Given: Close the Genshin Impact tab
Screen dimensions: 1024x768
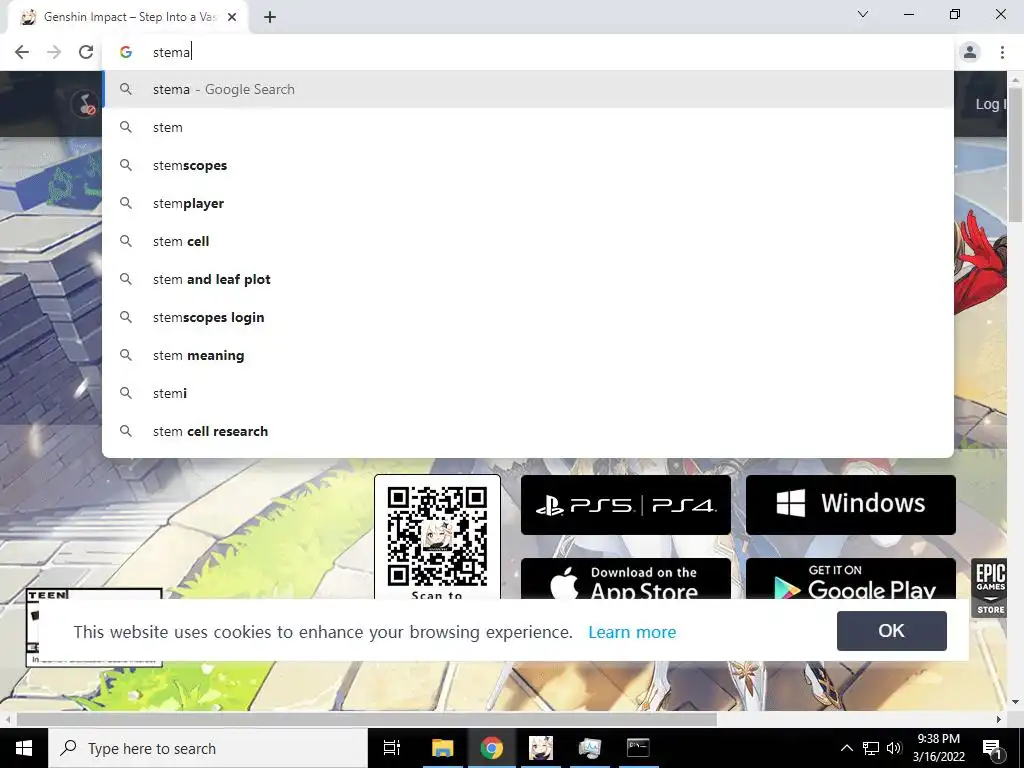Looking at the screenshot, I should click(x=232, y=17).
